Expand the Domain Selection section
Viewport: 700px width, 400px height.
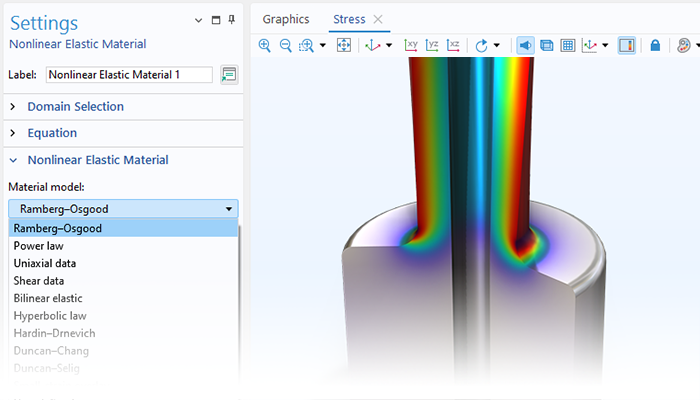pyautogui.click(x=12, y=107)
